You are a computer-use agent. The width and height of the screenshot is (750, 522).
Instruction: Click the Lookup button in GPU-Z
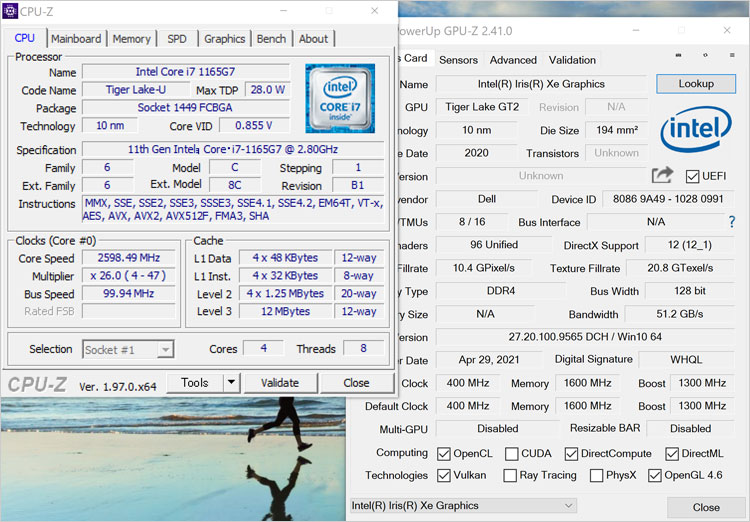[696, 84]
